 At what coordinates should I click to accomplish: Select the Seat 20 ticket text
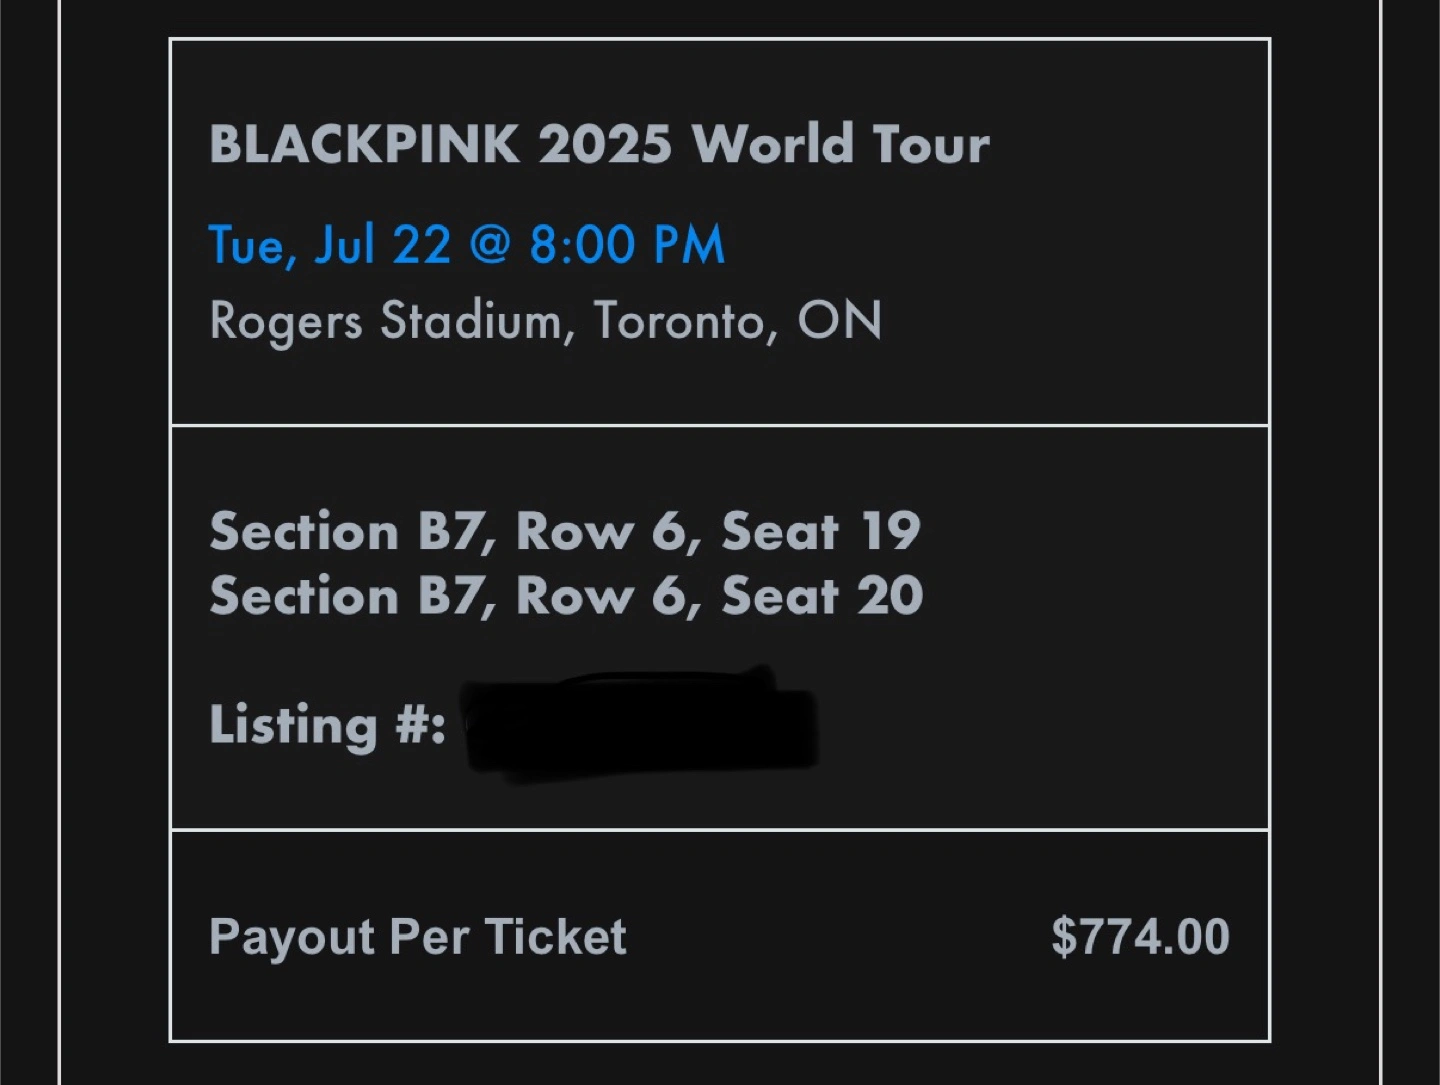(822, 595)
